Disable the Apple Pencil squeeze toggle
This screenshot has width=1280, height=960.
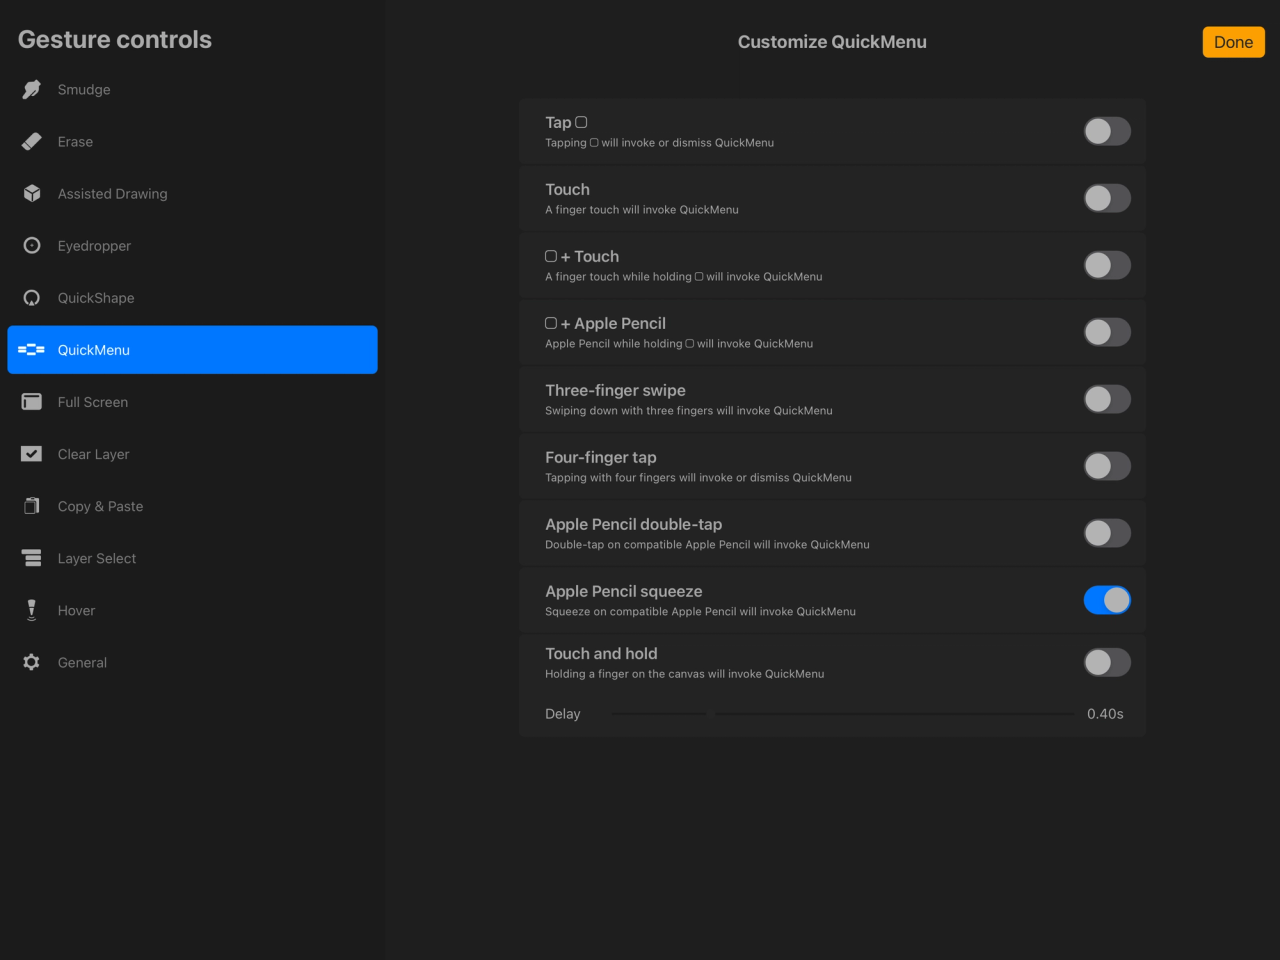pos(1107,600)
